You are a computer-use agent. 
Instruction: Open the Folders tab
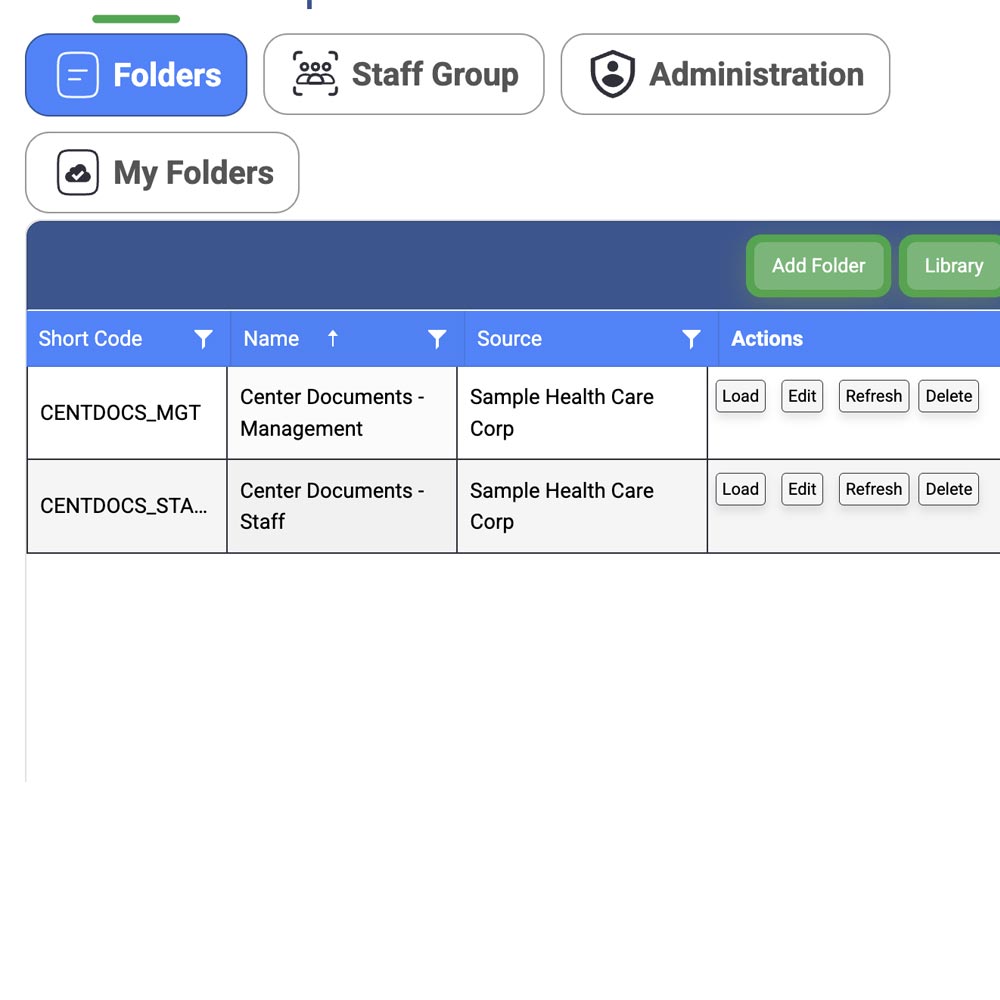click(x=136, y=75)
